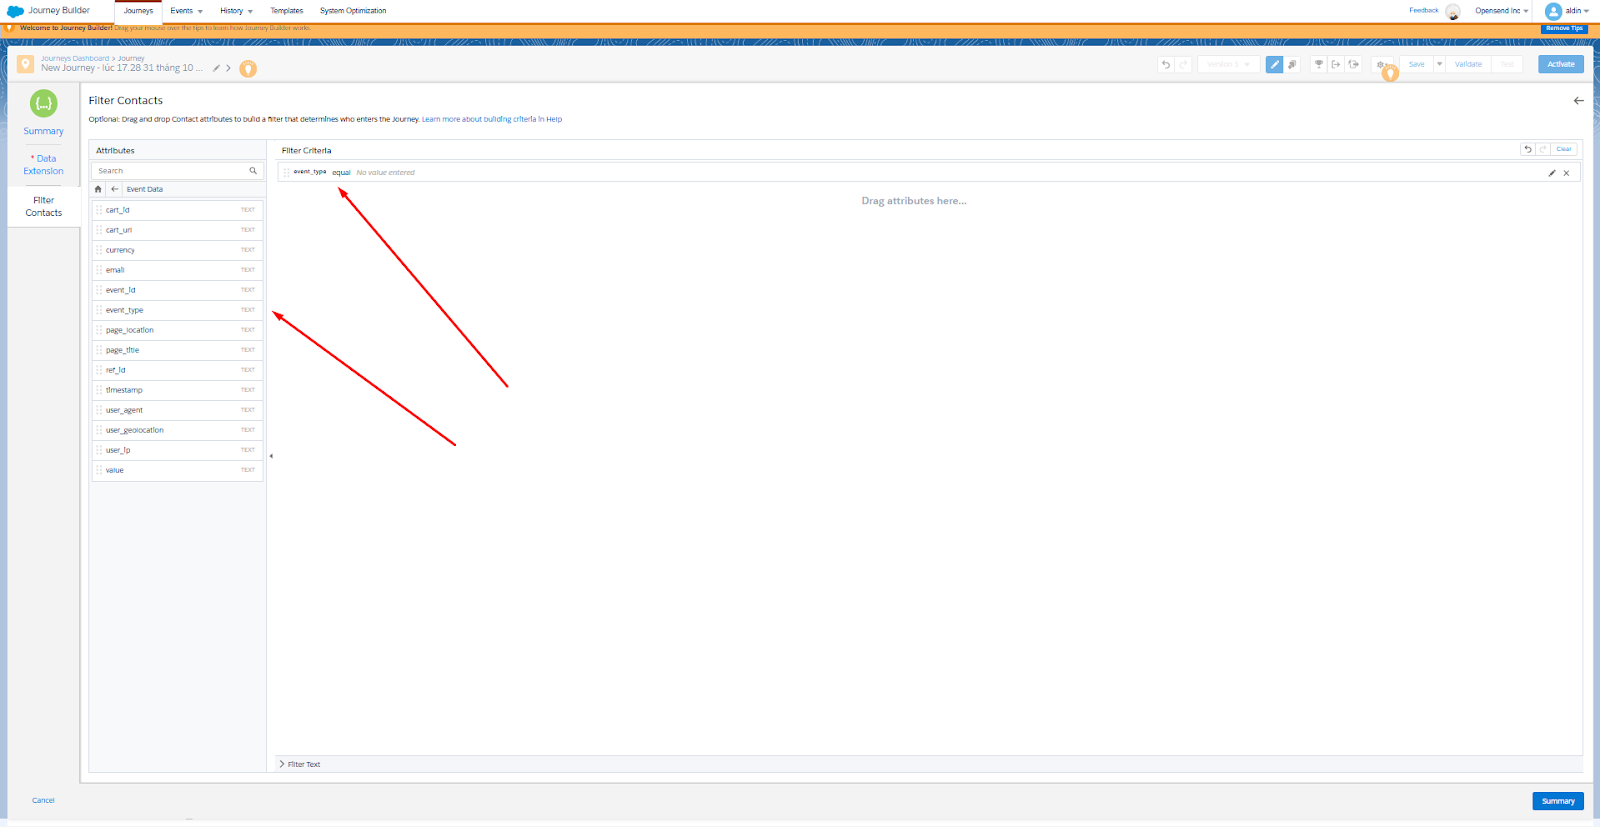
Task: Open the Opensend Inc account dropdown
Action: [x=1501, y=11]
